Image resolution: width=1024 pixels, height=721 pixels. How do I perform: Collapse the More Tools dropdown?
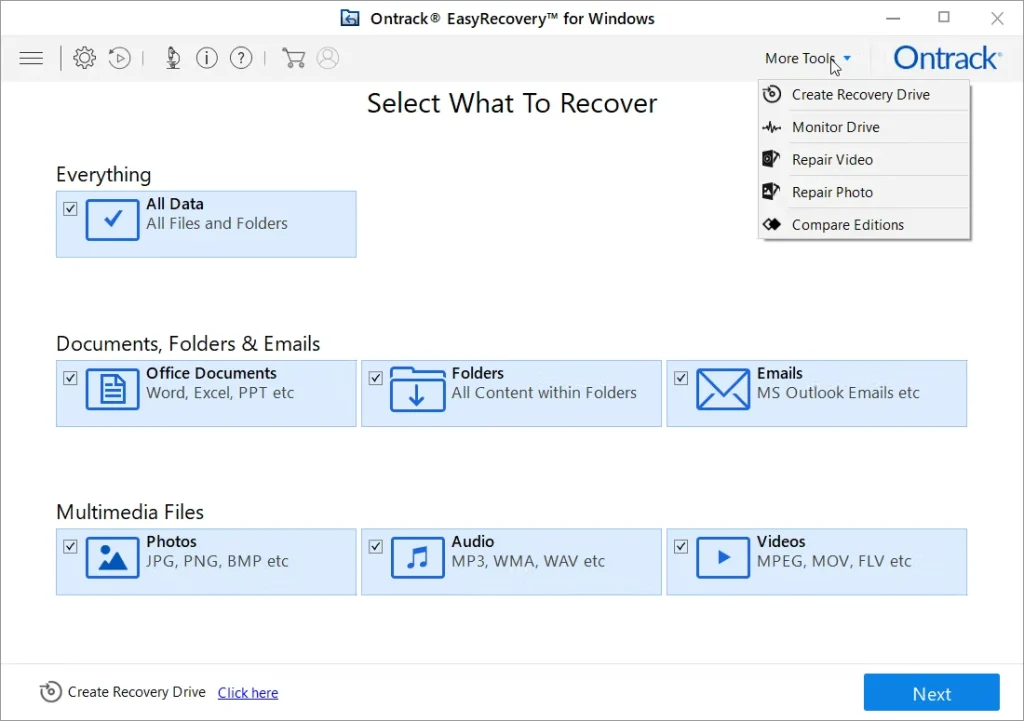click(x=807, y=58)
